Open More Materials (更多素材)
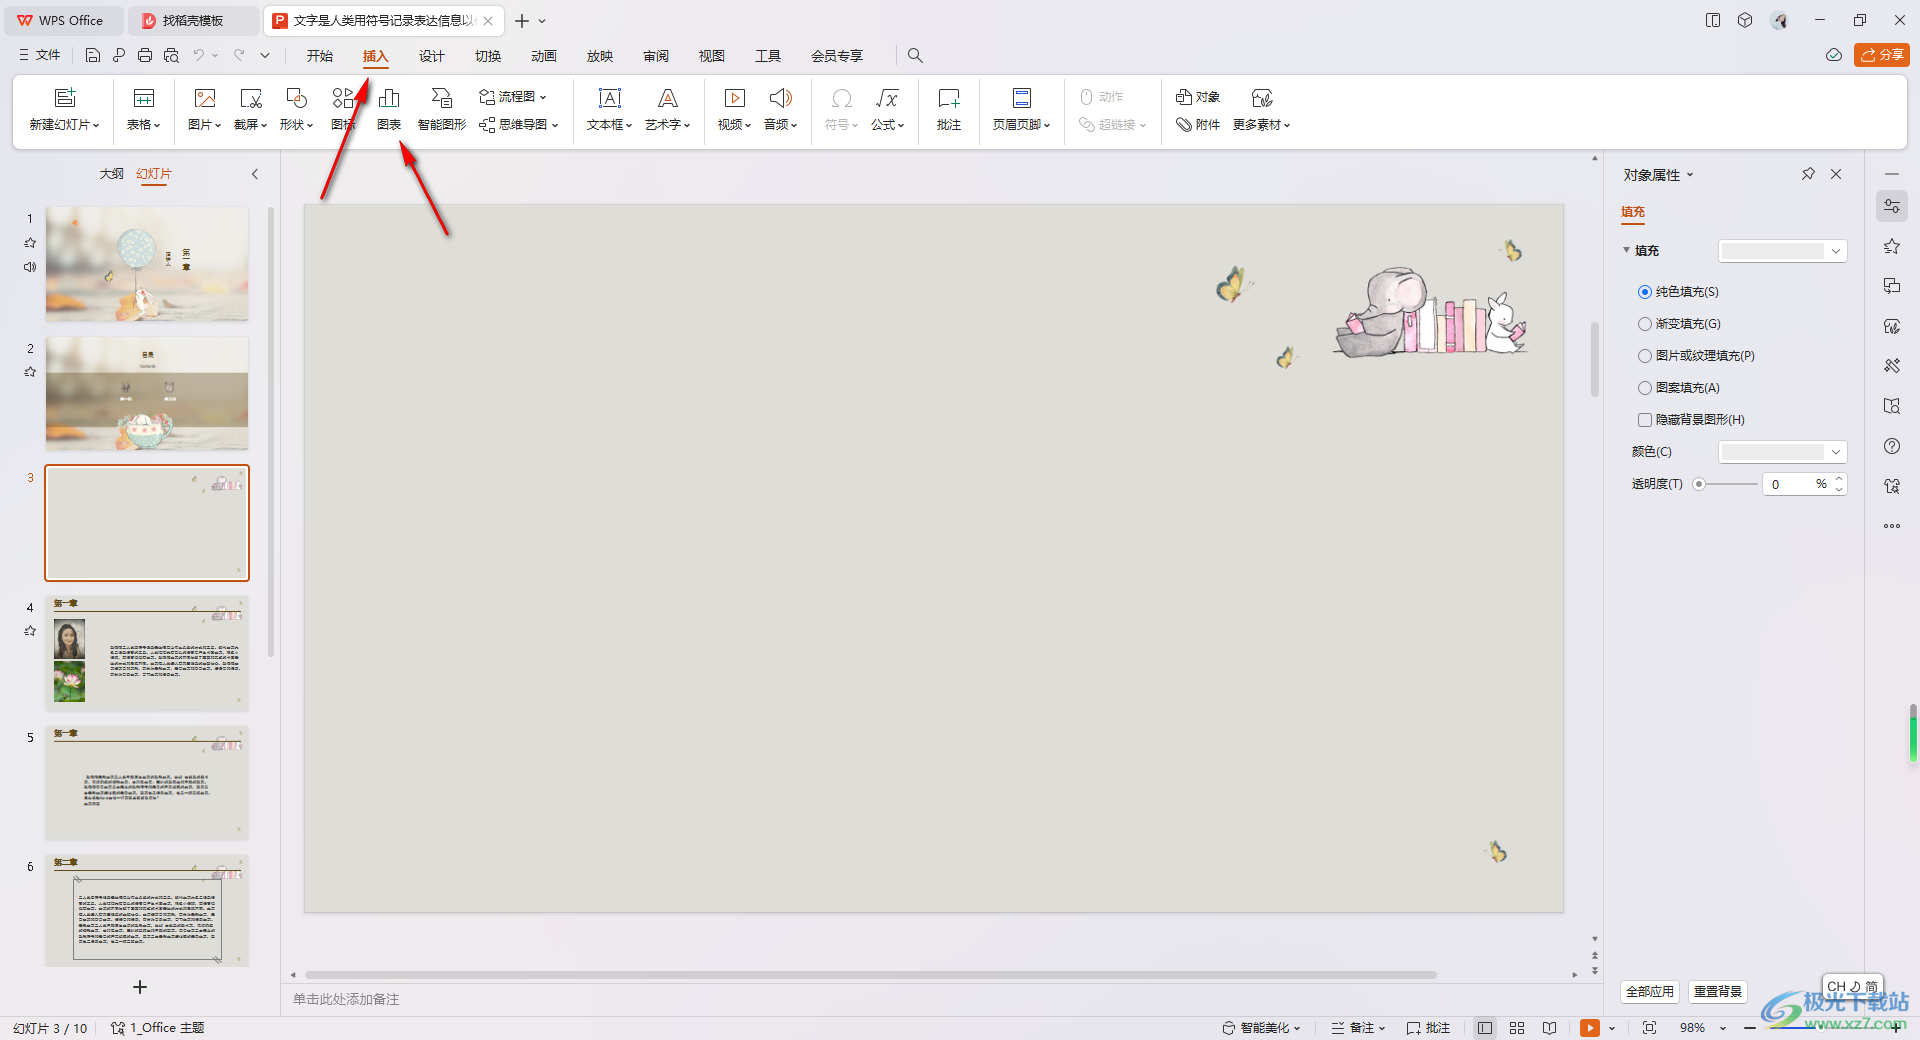Viewport: 1920px width, 1040px height. (1262, 109)
